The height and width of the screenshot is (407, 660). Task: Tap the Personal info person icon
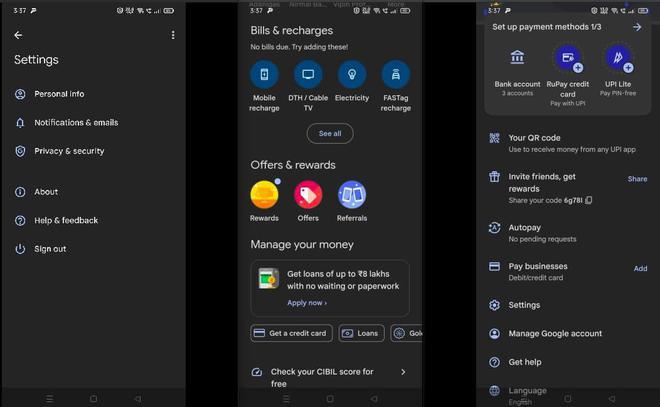(20, 94)
